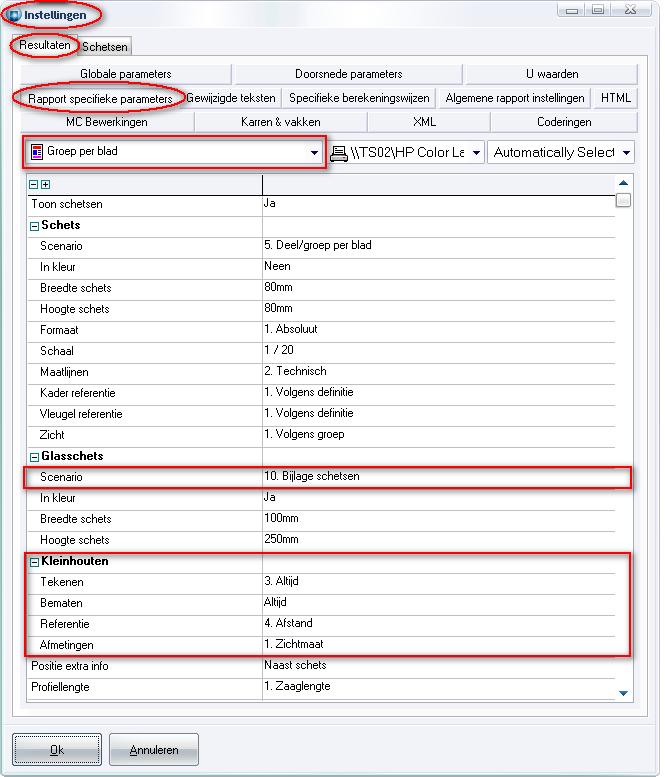Click Zicht value 1. Volgens groep
665x777 pixels.
pos(304,434)
